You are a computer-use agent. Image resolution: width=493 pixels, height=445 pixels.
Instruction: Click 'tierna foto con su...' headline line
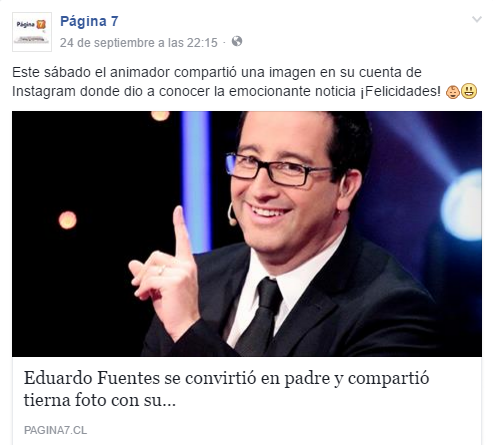tap(100, 400)
